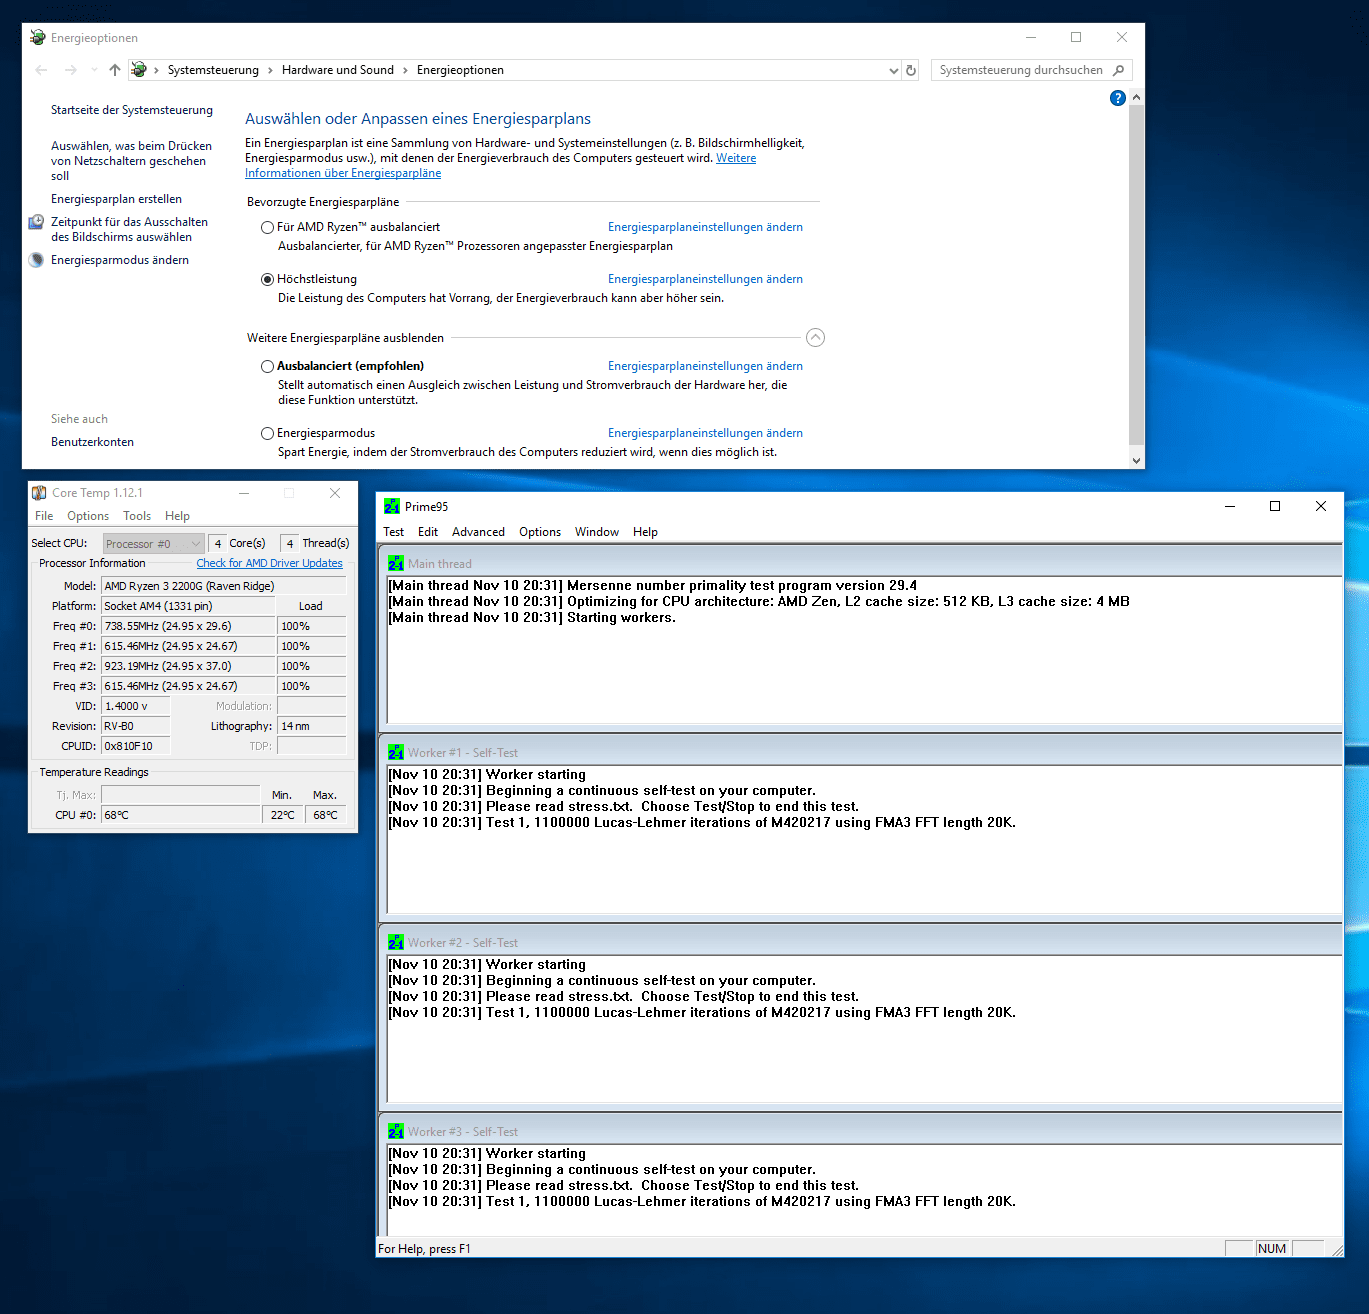
Task: Maximize the Prime95 window
Action: click(1275, 506)
